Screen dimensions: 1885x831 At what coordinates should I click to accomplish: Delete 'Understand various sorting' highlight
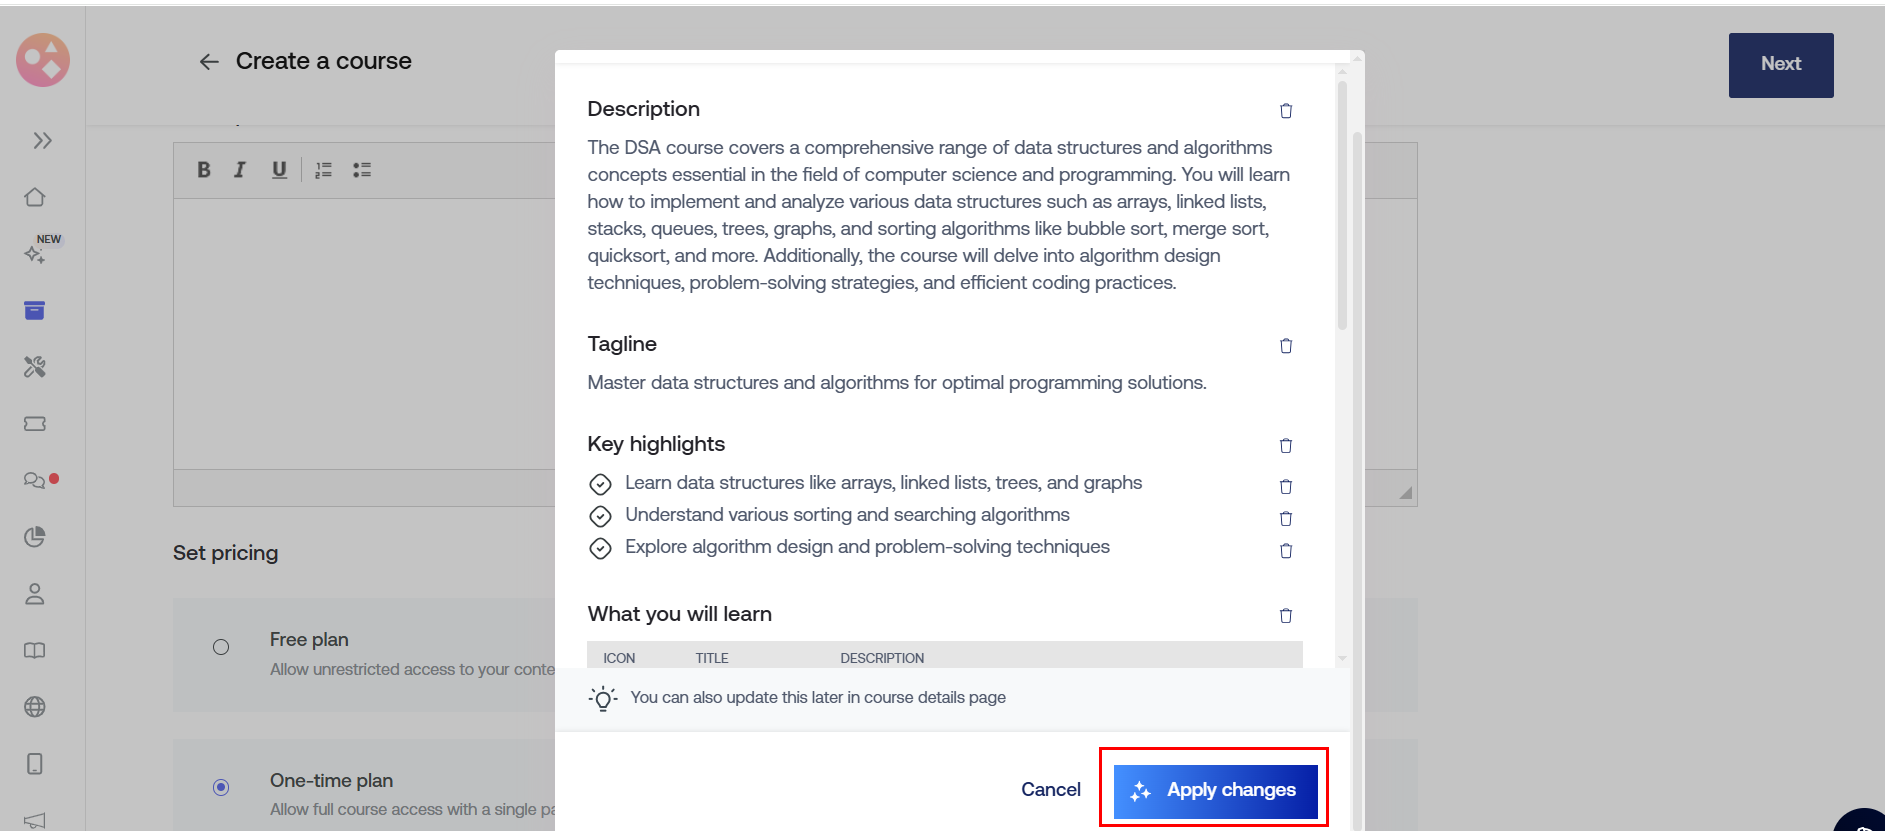click(x=1286, y=519)
